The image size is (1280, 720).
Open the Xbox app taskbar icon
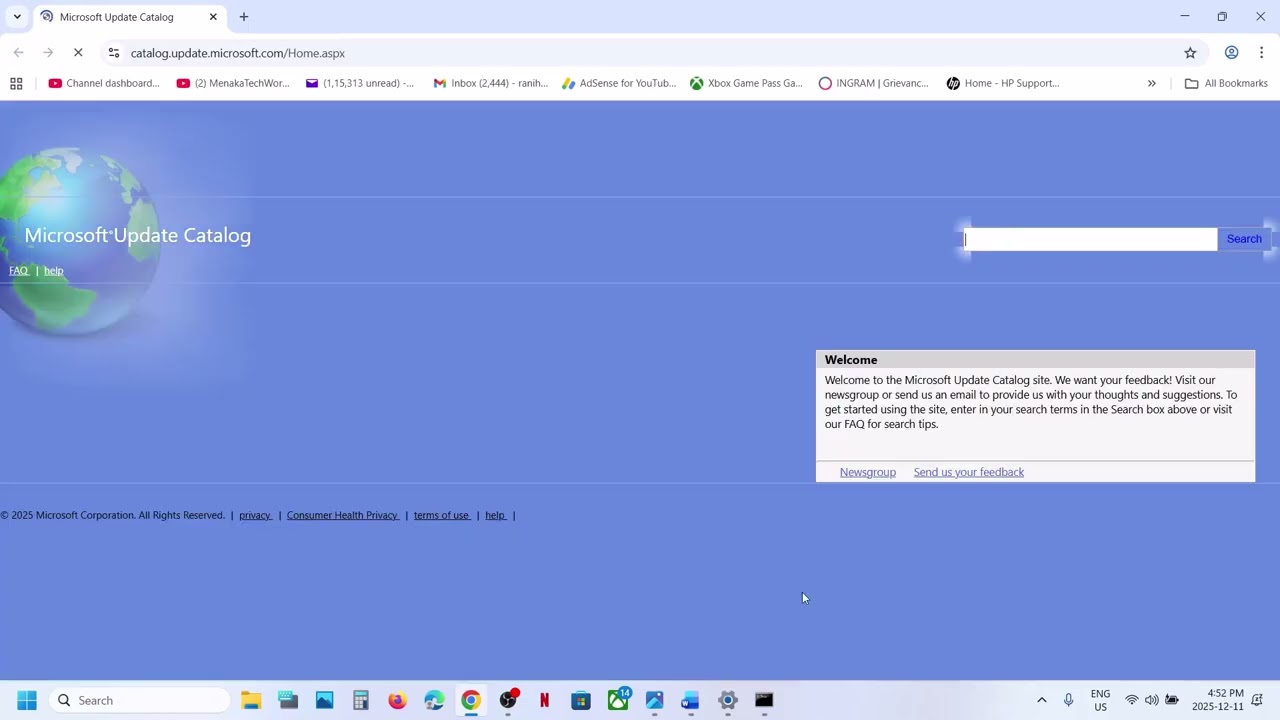coord(618,700)
